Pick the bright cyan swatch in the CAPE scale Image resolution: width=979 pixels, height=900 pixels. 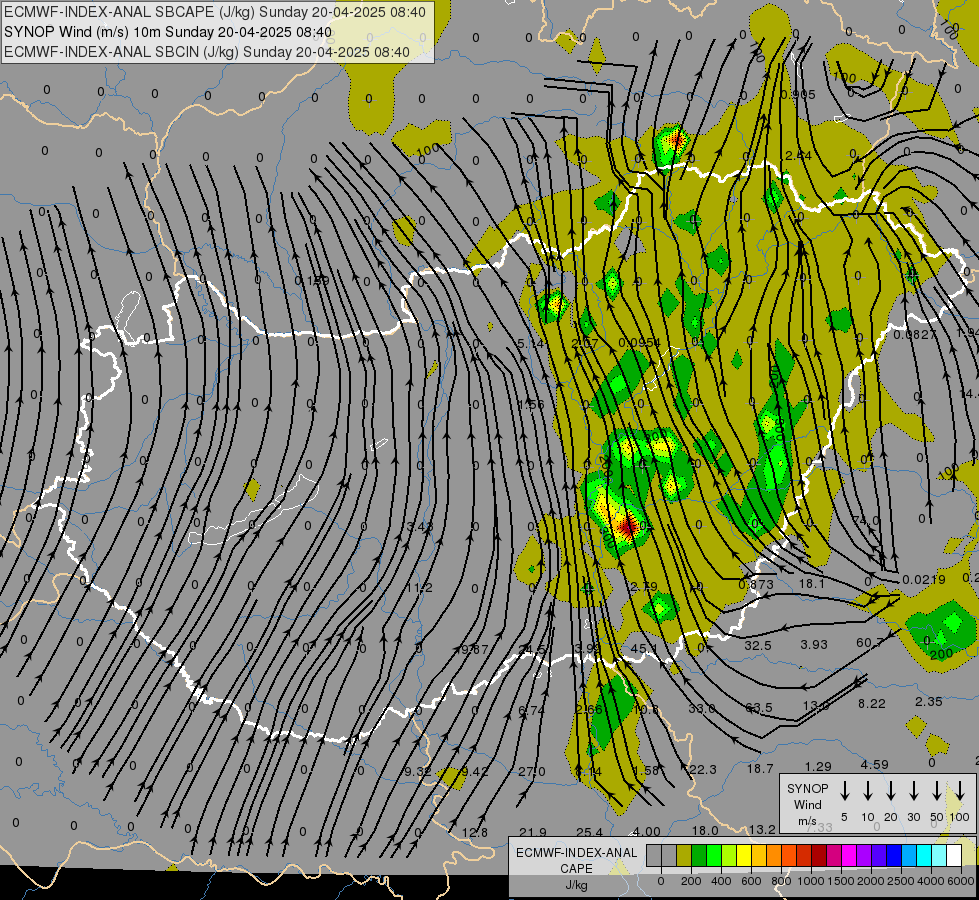924,855
